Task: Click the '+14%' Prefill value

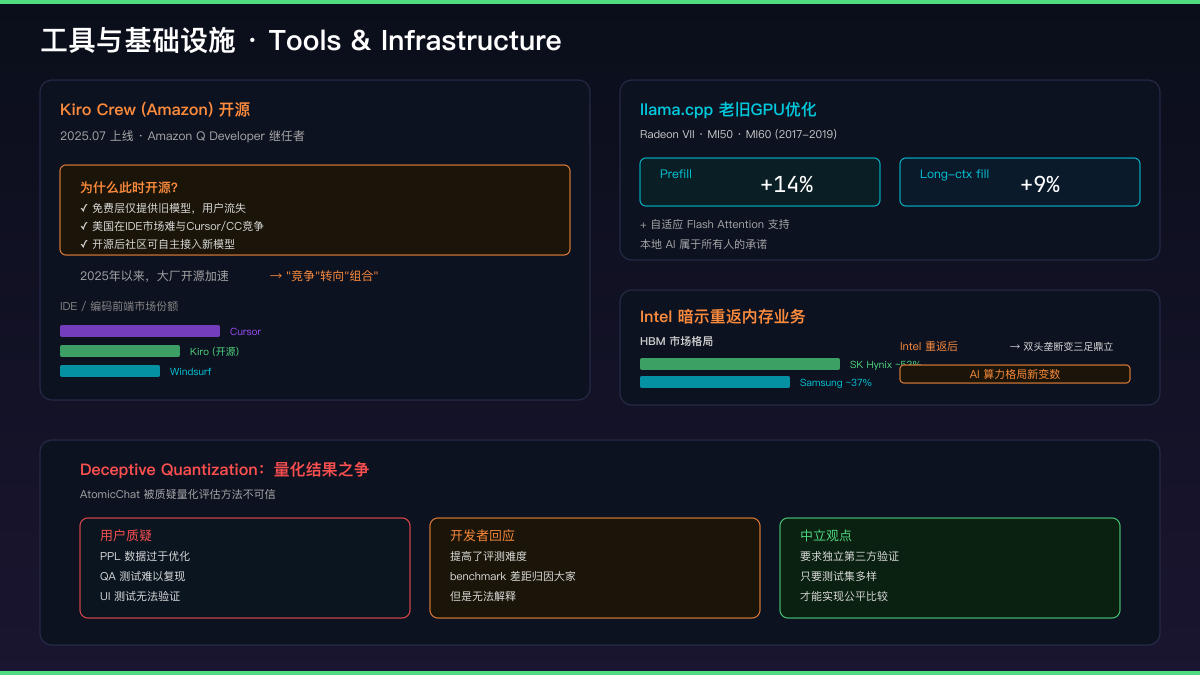Action: pos(787,185)
